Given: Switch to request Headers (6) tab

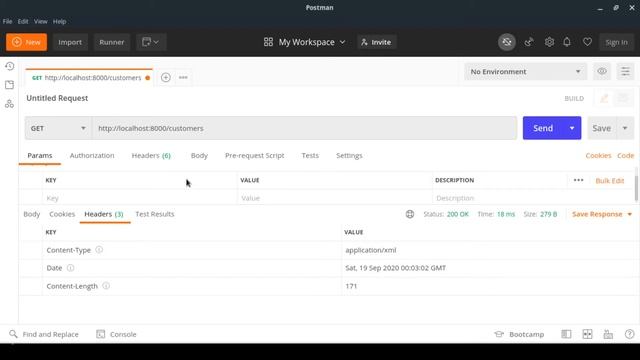Looking at the screenshot, I should (151, 156).
